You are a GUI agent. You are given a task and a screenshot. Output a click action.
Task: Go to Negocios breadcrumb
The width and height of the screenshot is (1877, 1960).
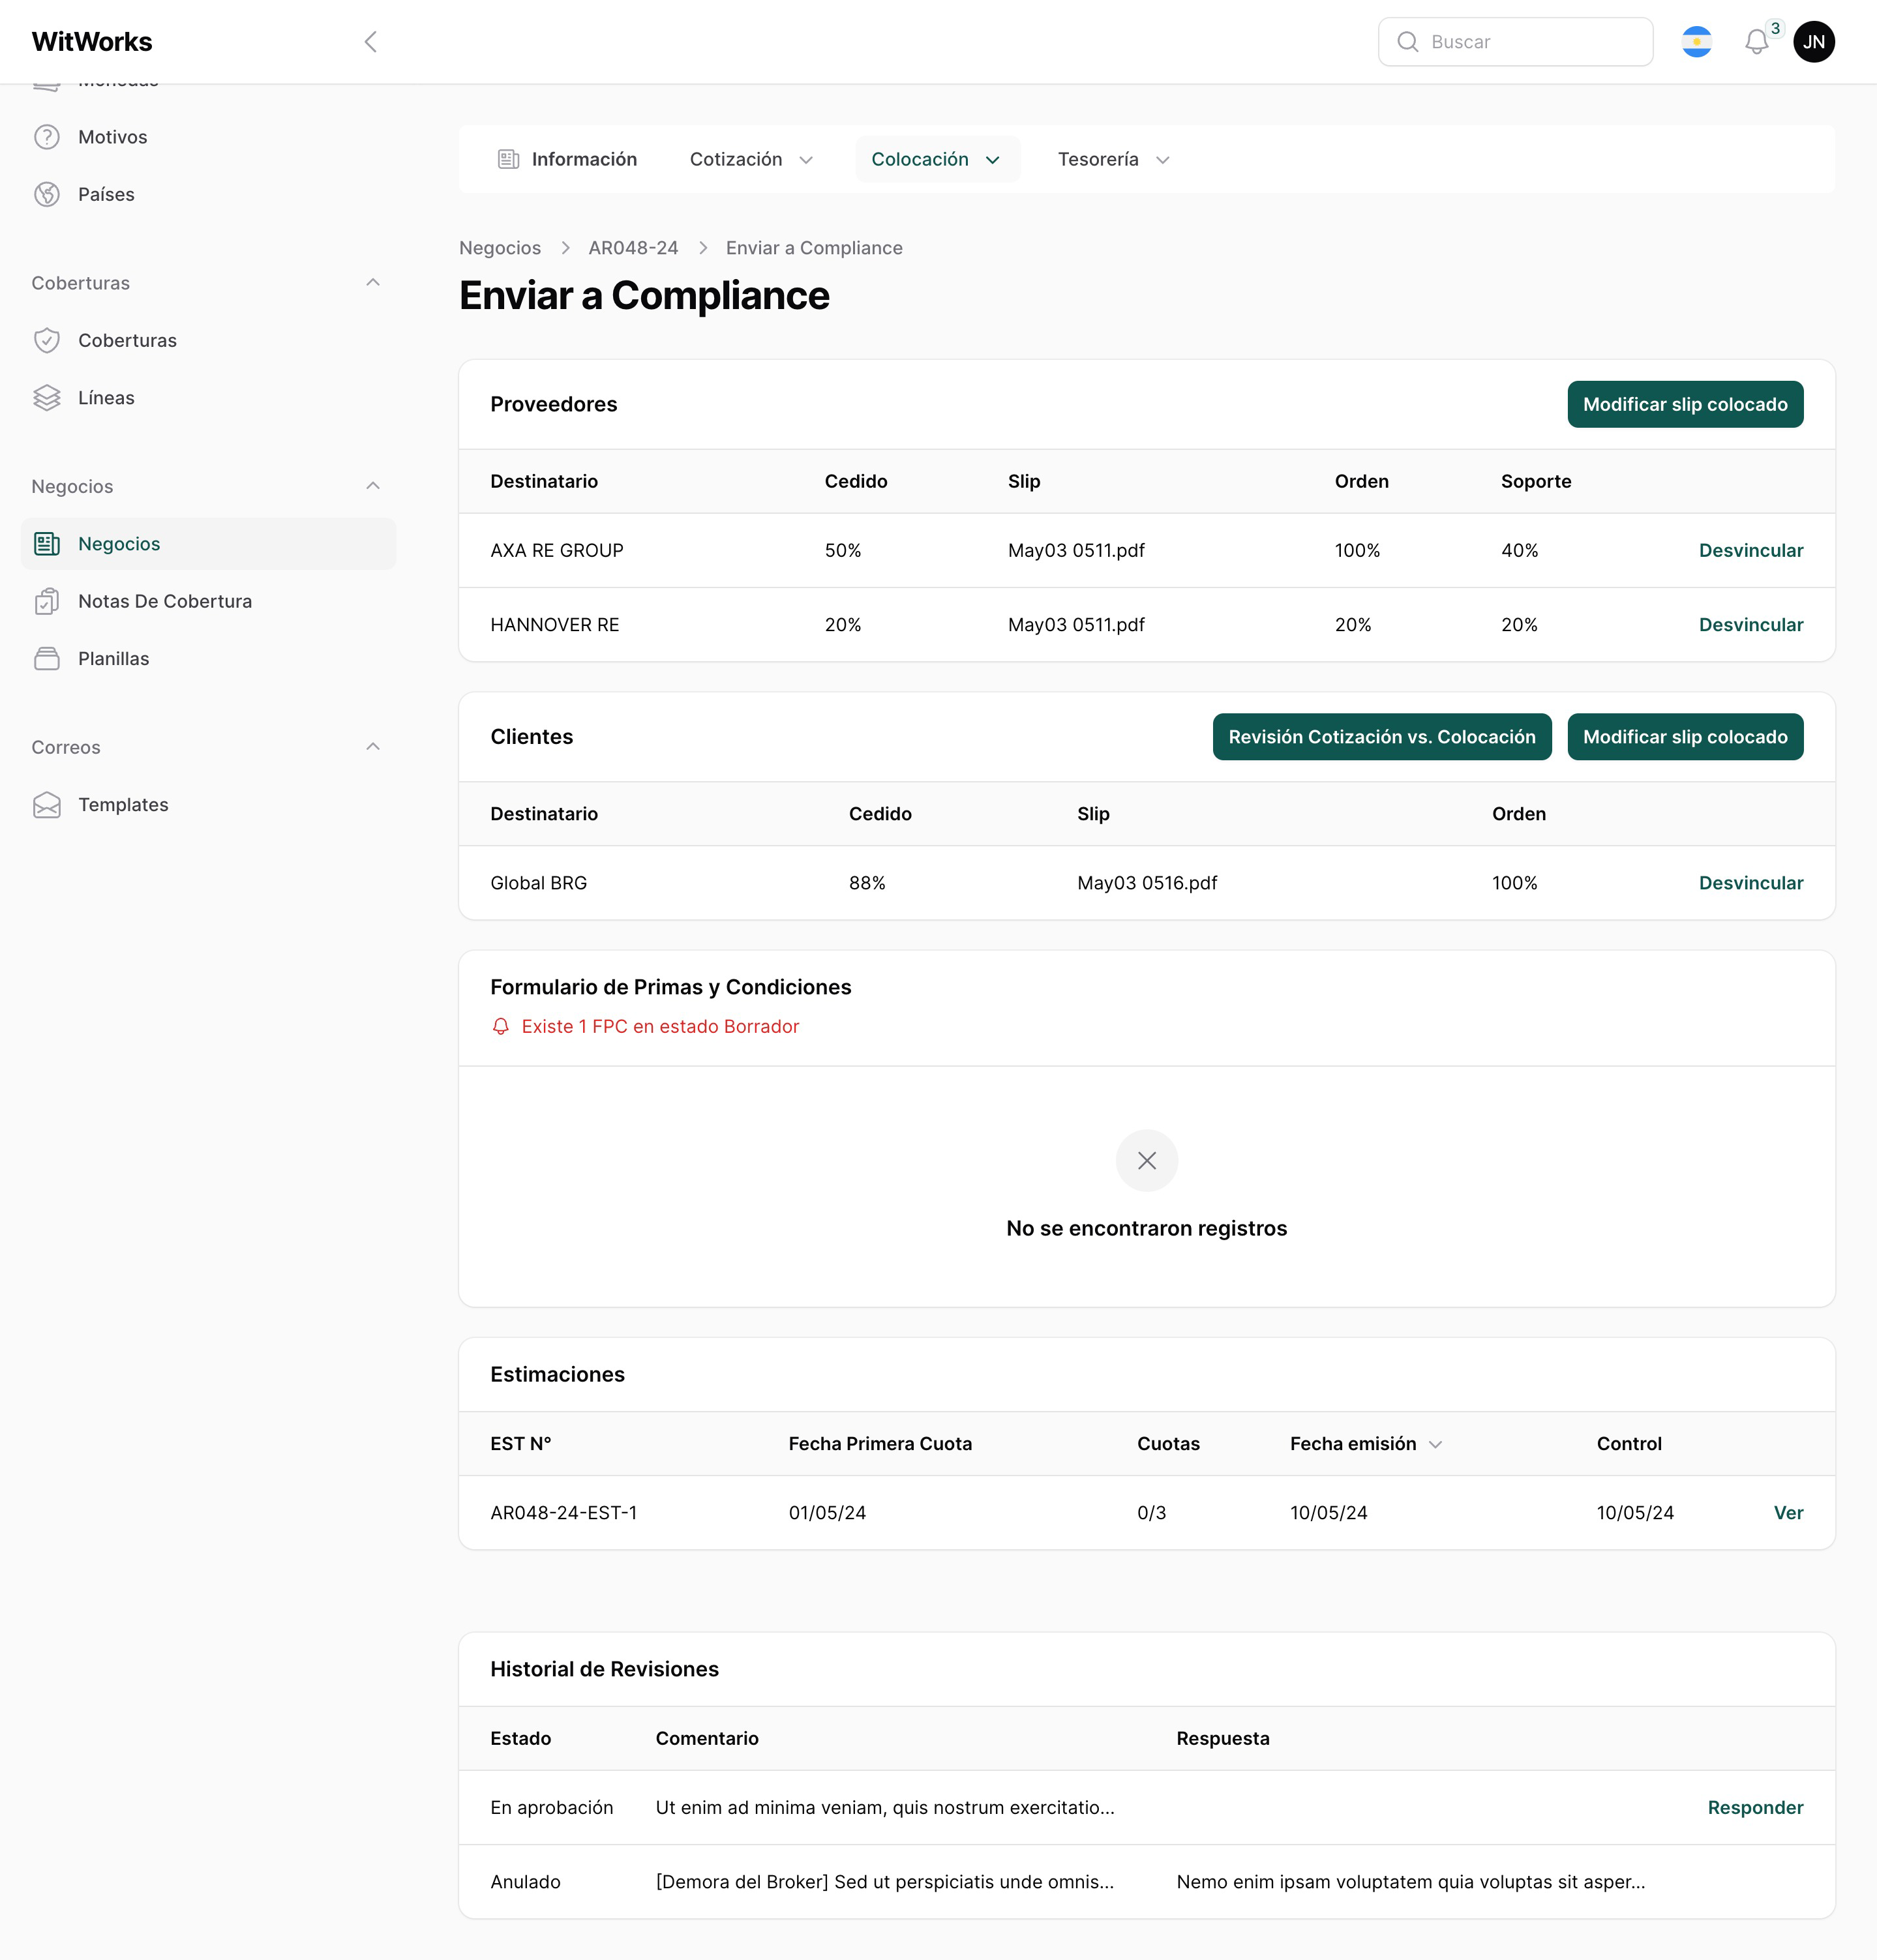click(500, 248)
